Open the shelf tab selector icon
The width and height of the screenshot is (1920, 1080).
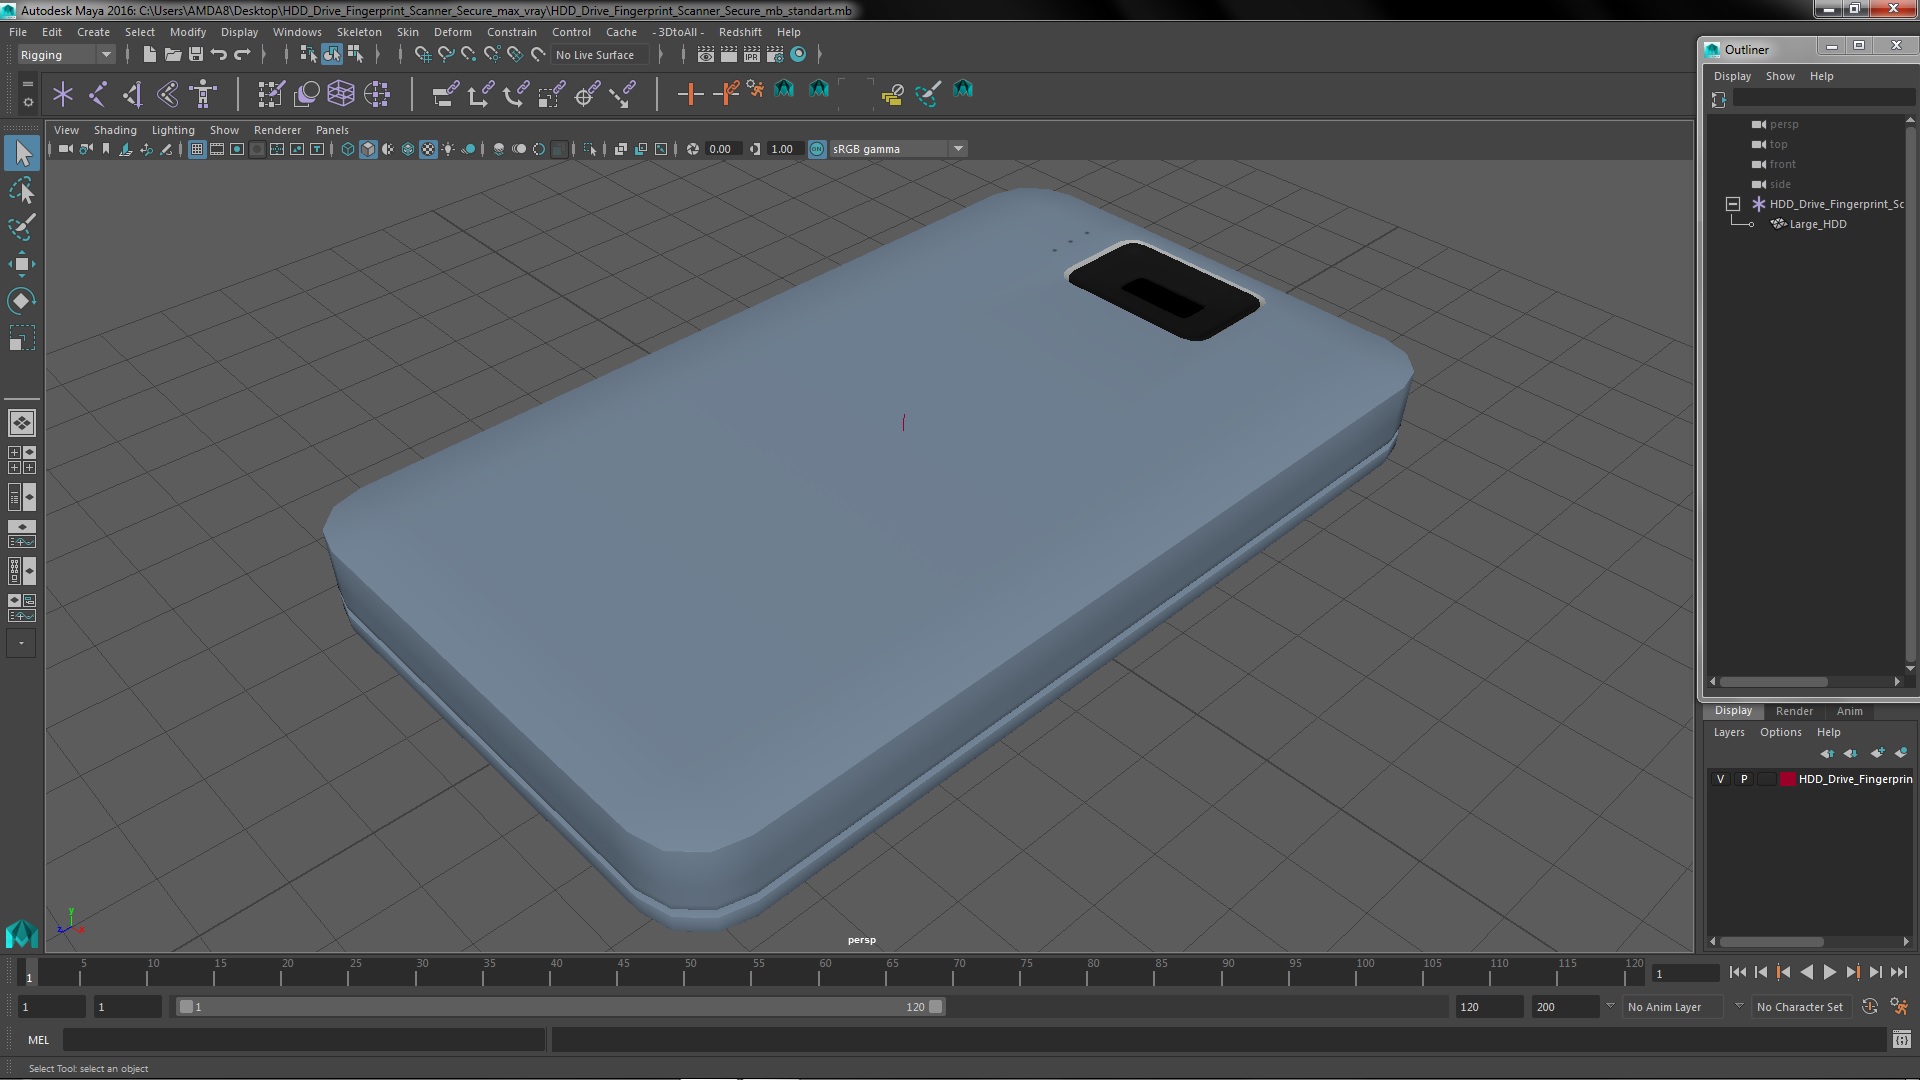(28, 83)
